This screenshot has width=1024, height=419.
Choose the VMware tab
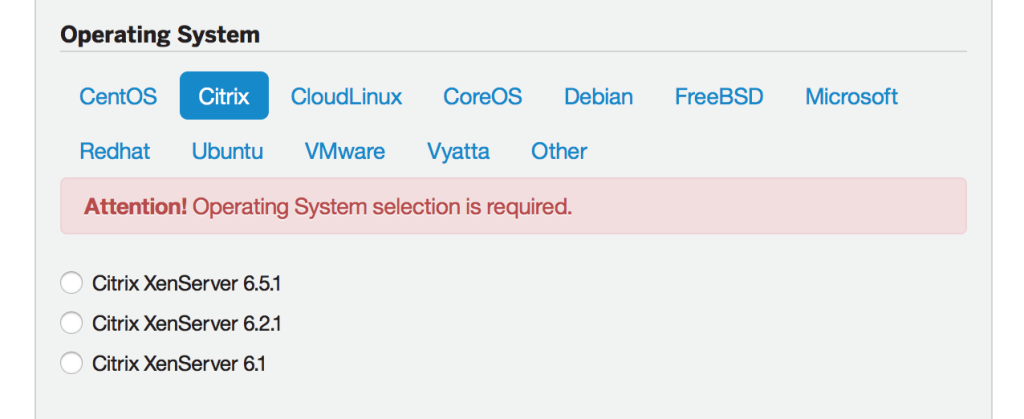(345, 151)
